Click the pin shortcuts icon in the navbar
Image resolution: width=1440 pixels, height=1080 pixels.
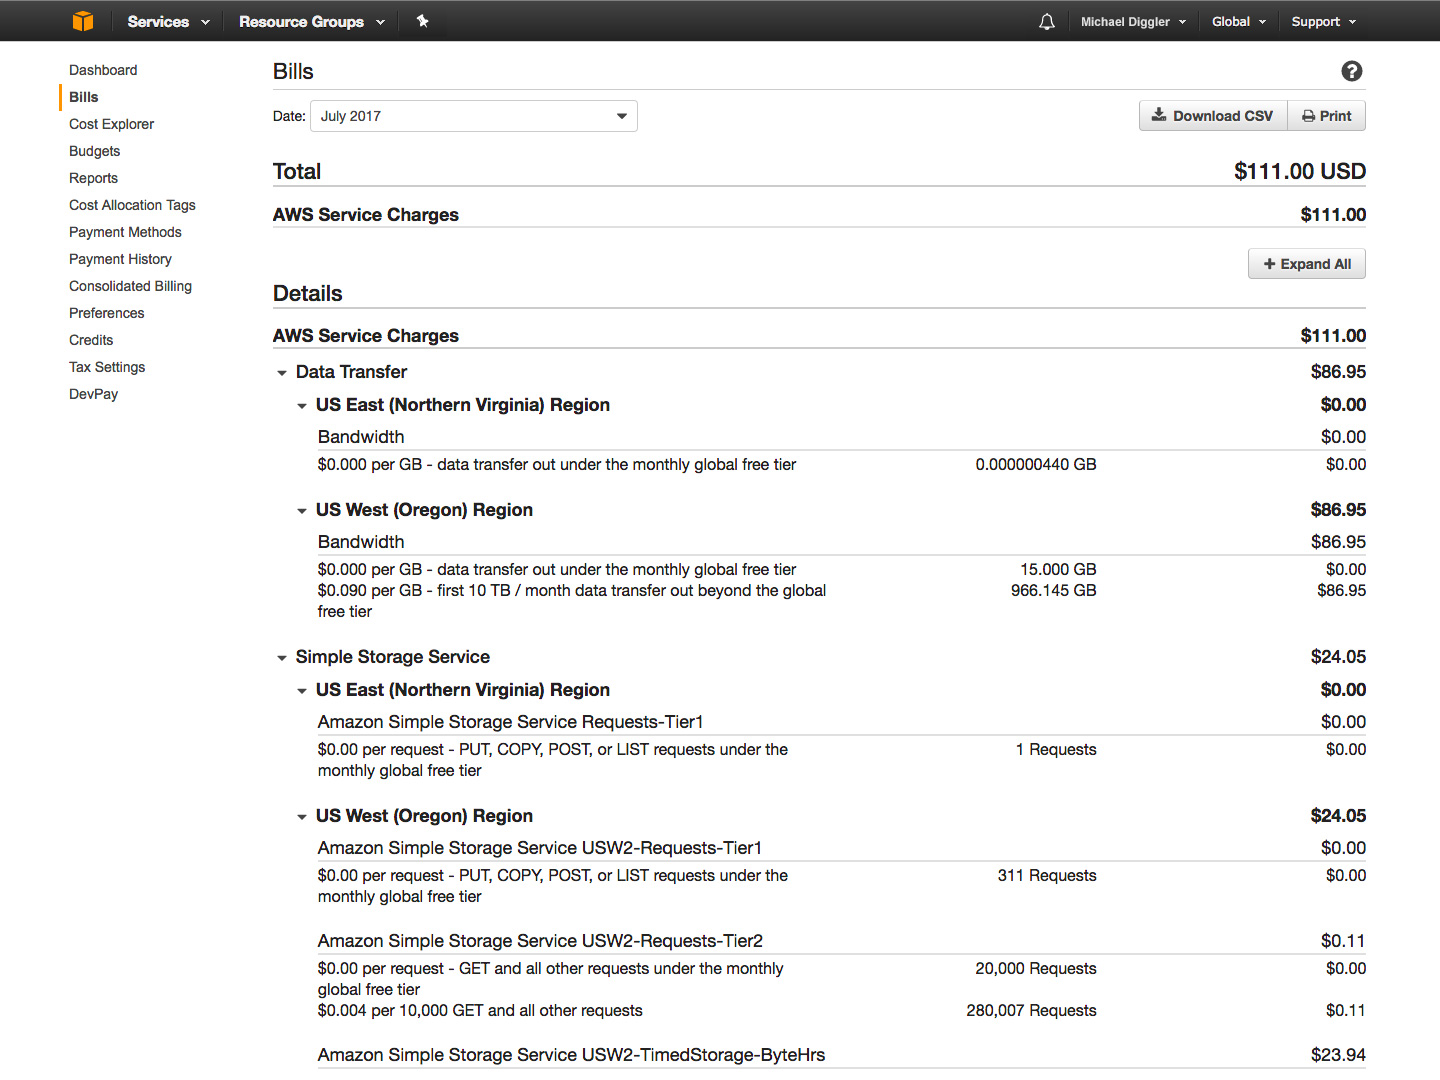click(423, 21)
